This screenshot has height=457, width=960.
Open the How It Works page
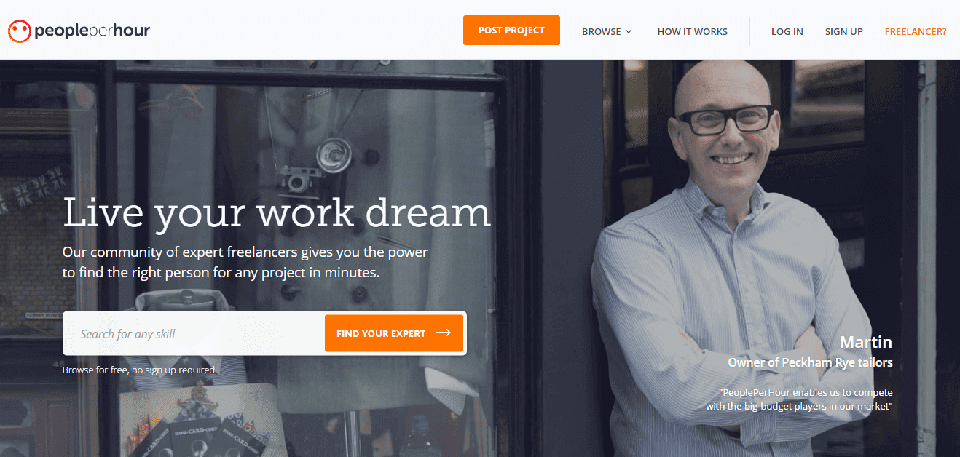692,31
